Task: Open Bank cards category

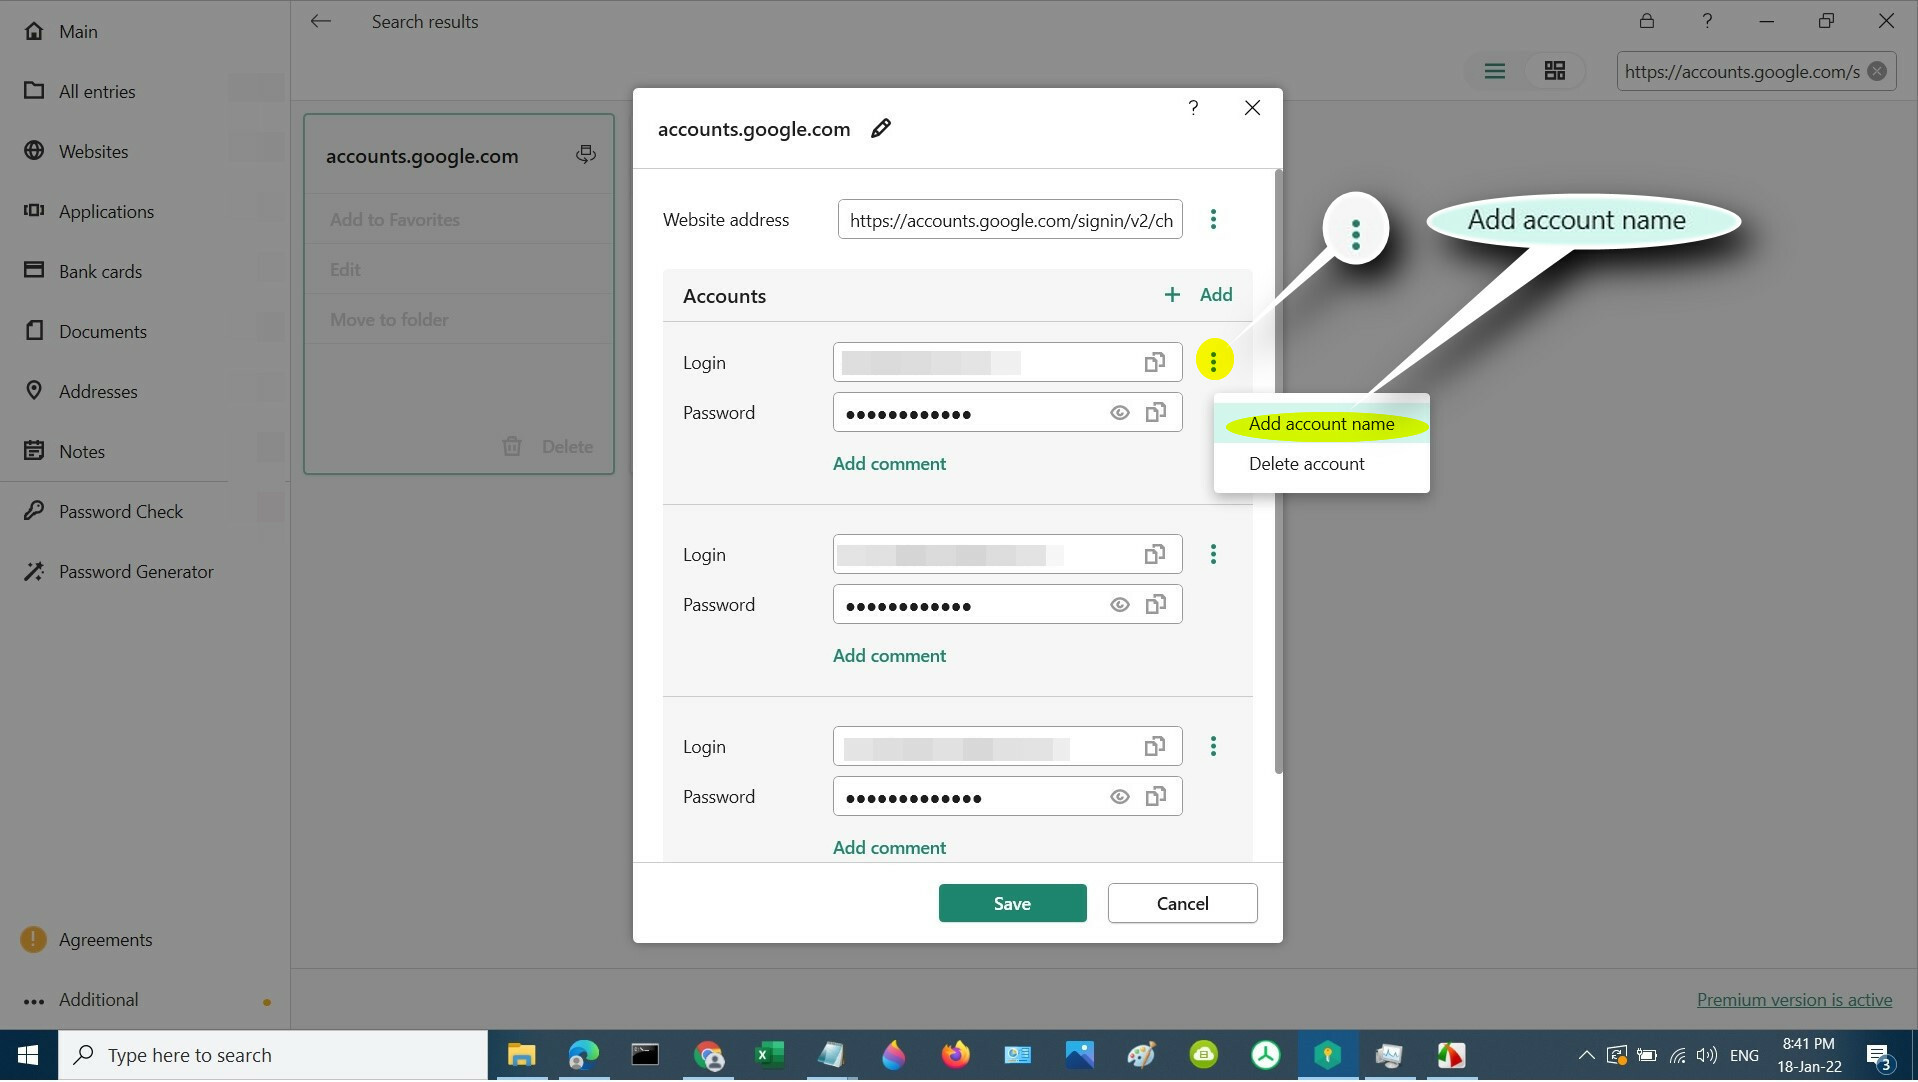Action: (83, 271)
